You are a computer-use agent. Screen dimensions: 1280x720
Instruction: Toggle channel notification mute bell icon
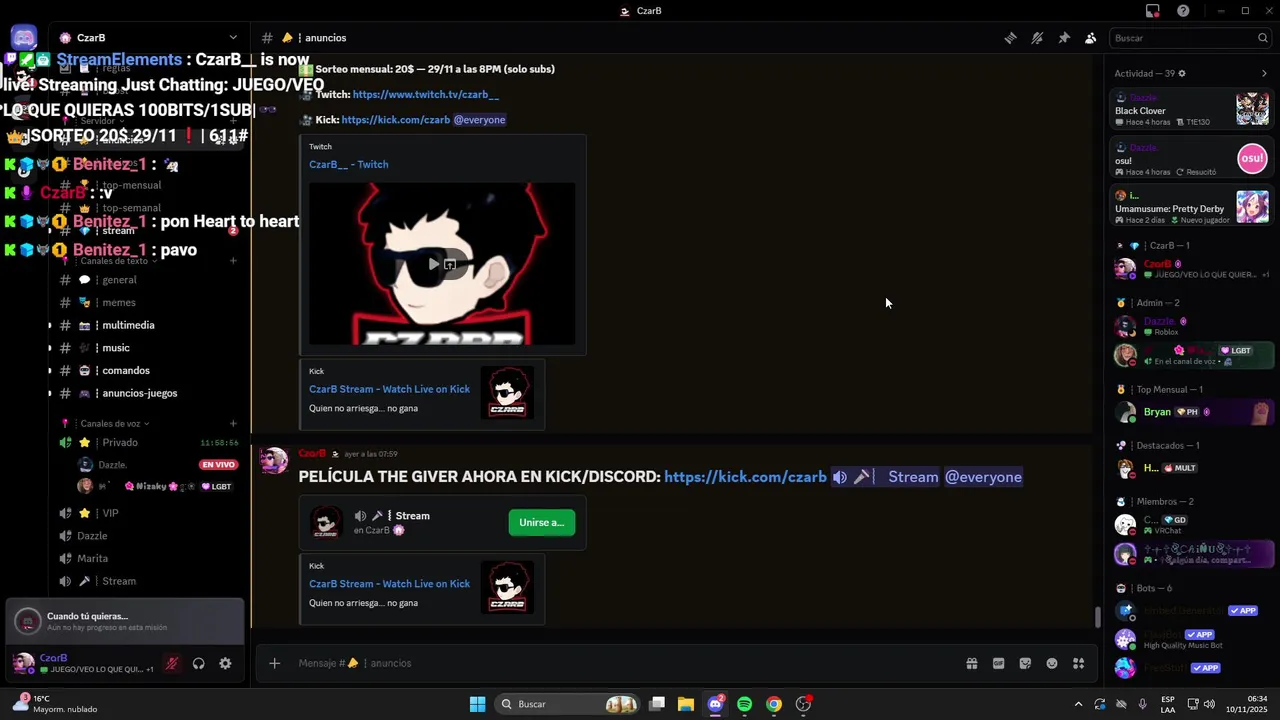1037,38
